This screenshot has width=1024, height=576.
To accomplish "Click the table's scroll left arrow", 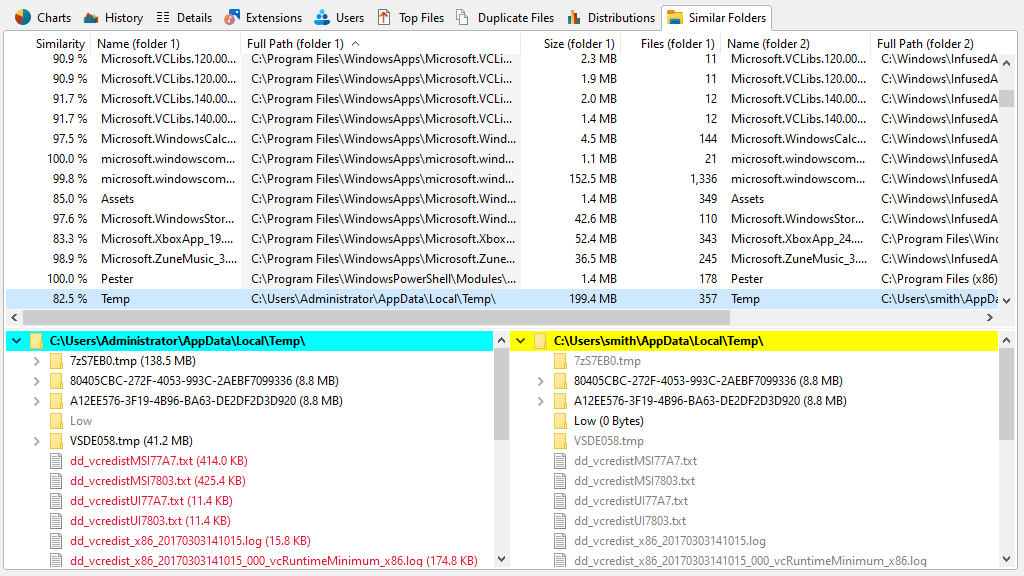I will tap(14, 317).
